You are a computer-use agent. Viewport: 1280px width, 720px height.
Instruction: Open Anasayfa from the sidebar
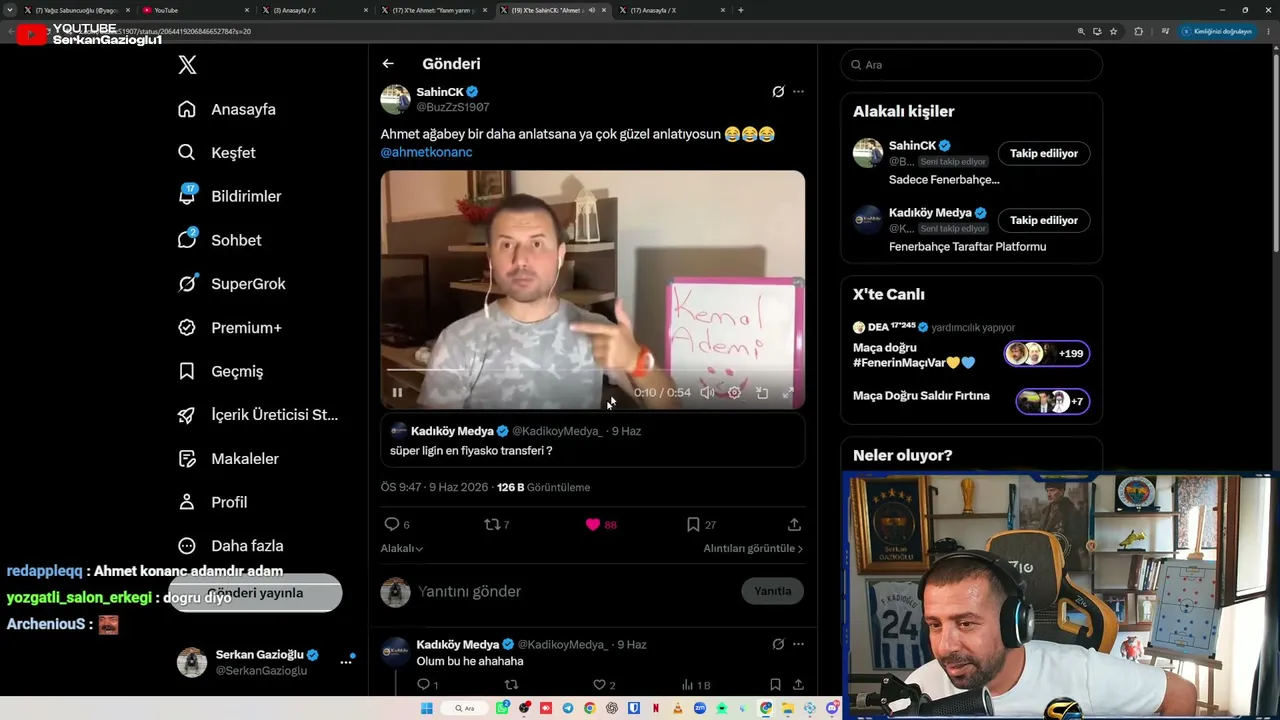pos(227,109)
